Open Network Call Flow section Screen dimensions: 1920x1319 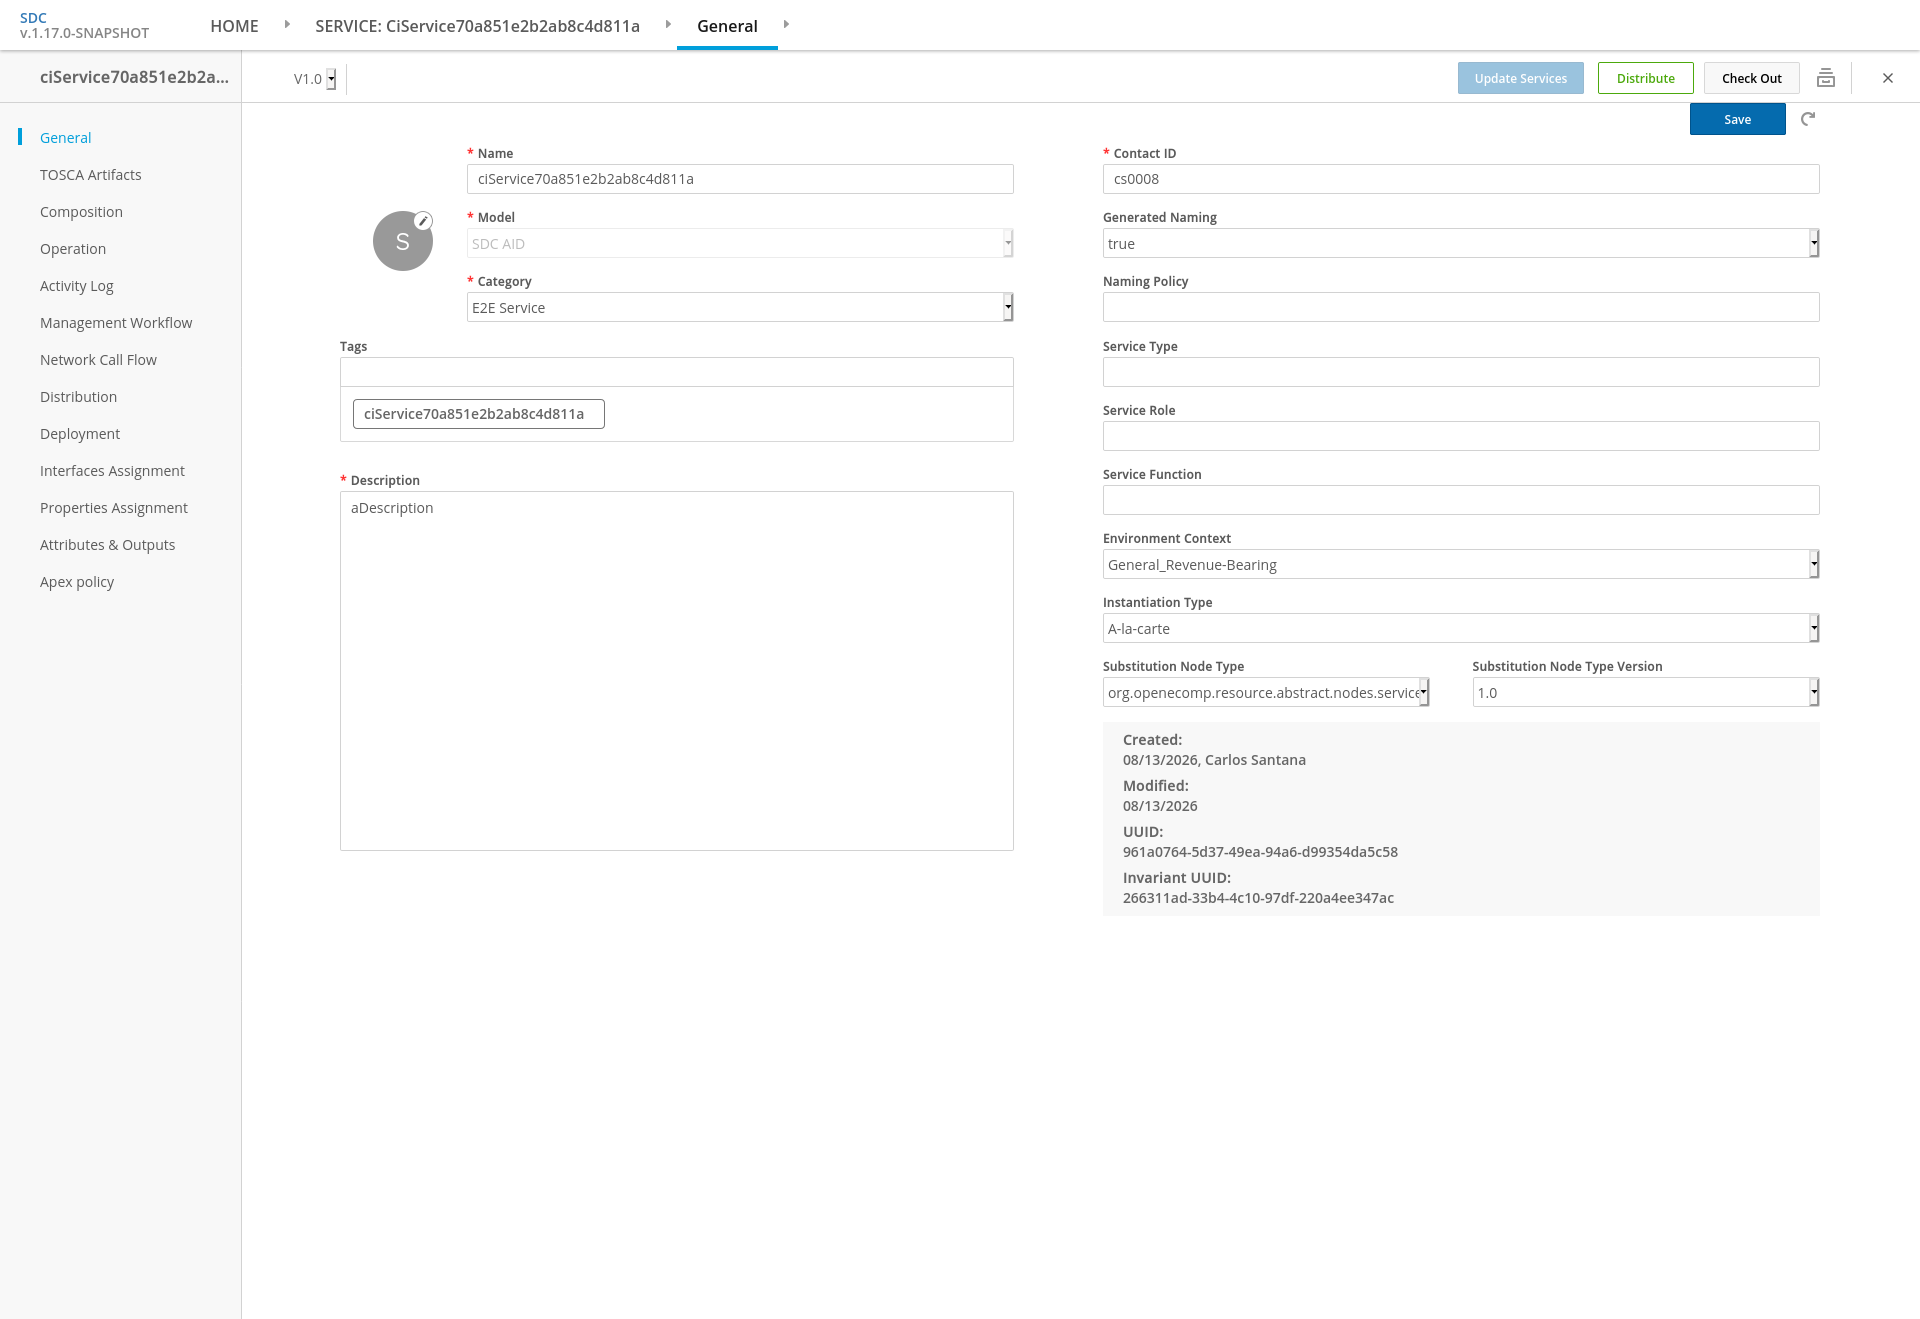click(x=98, y=360)
